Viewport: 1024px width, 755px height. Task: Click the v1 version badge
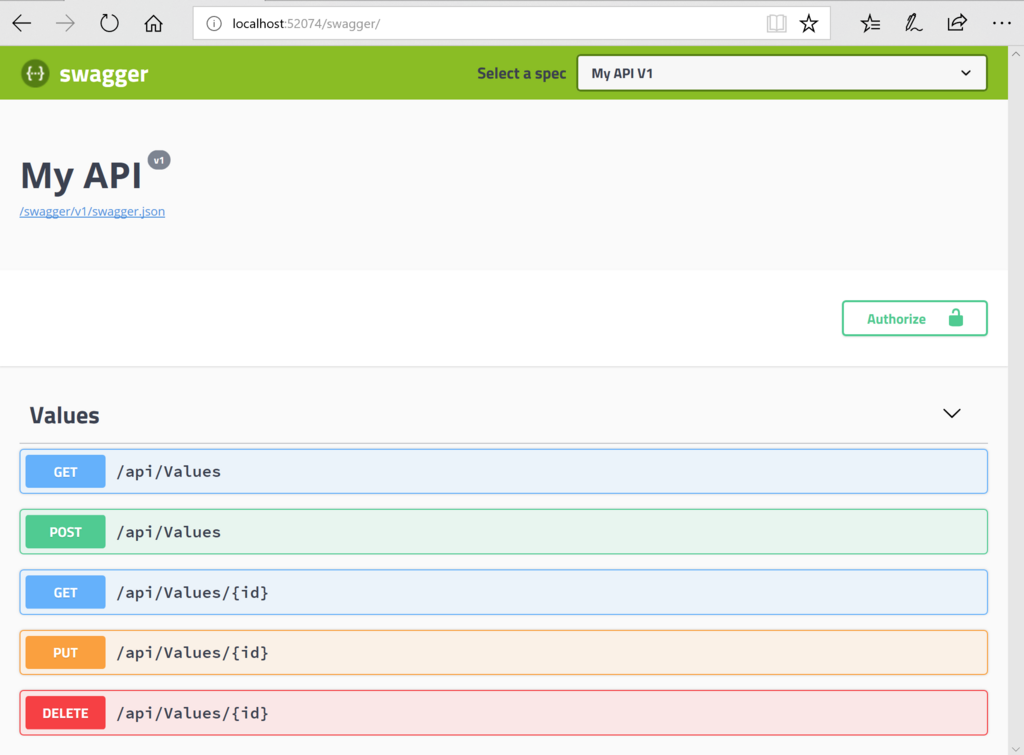click(159, 160)
